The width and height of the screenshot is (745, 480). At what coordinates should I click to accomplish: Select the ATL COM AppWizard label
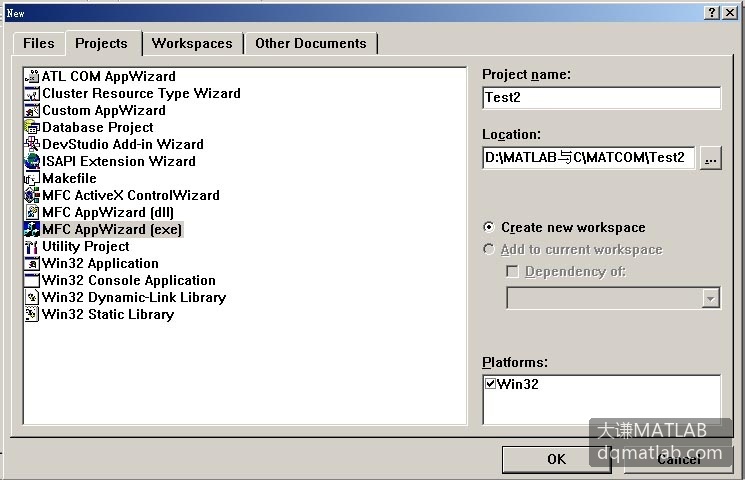[109, 77]
